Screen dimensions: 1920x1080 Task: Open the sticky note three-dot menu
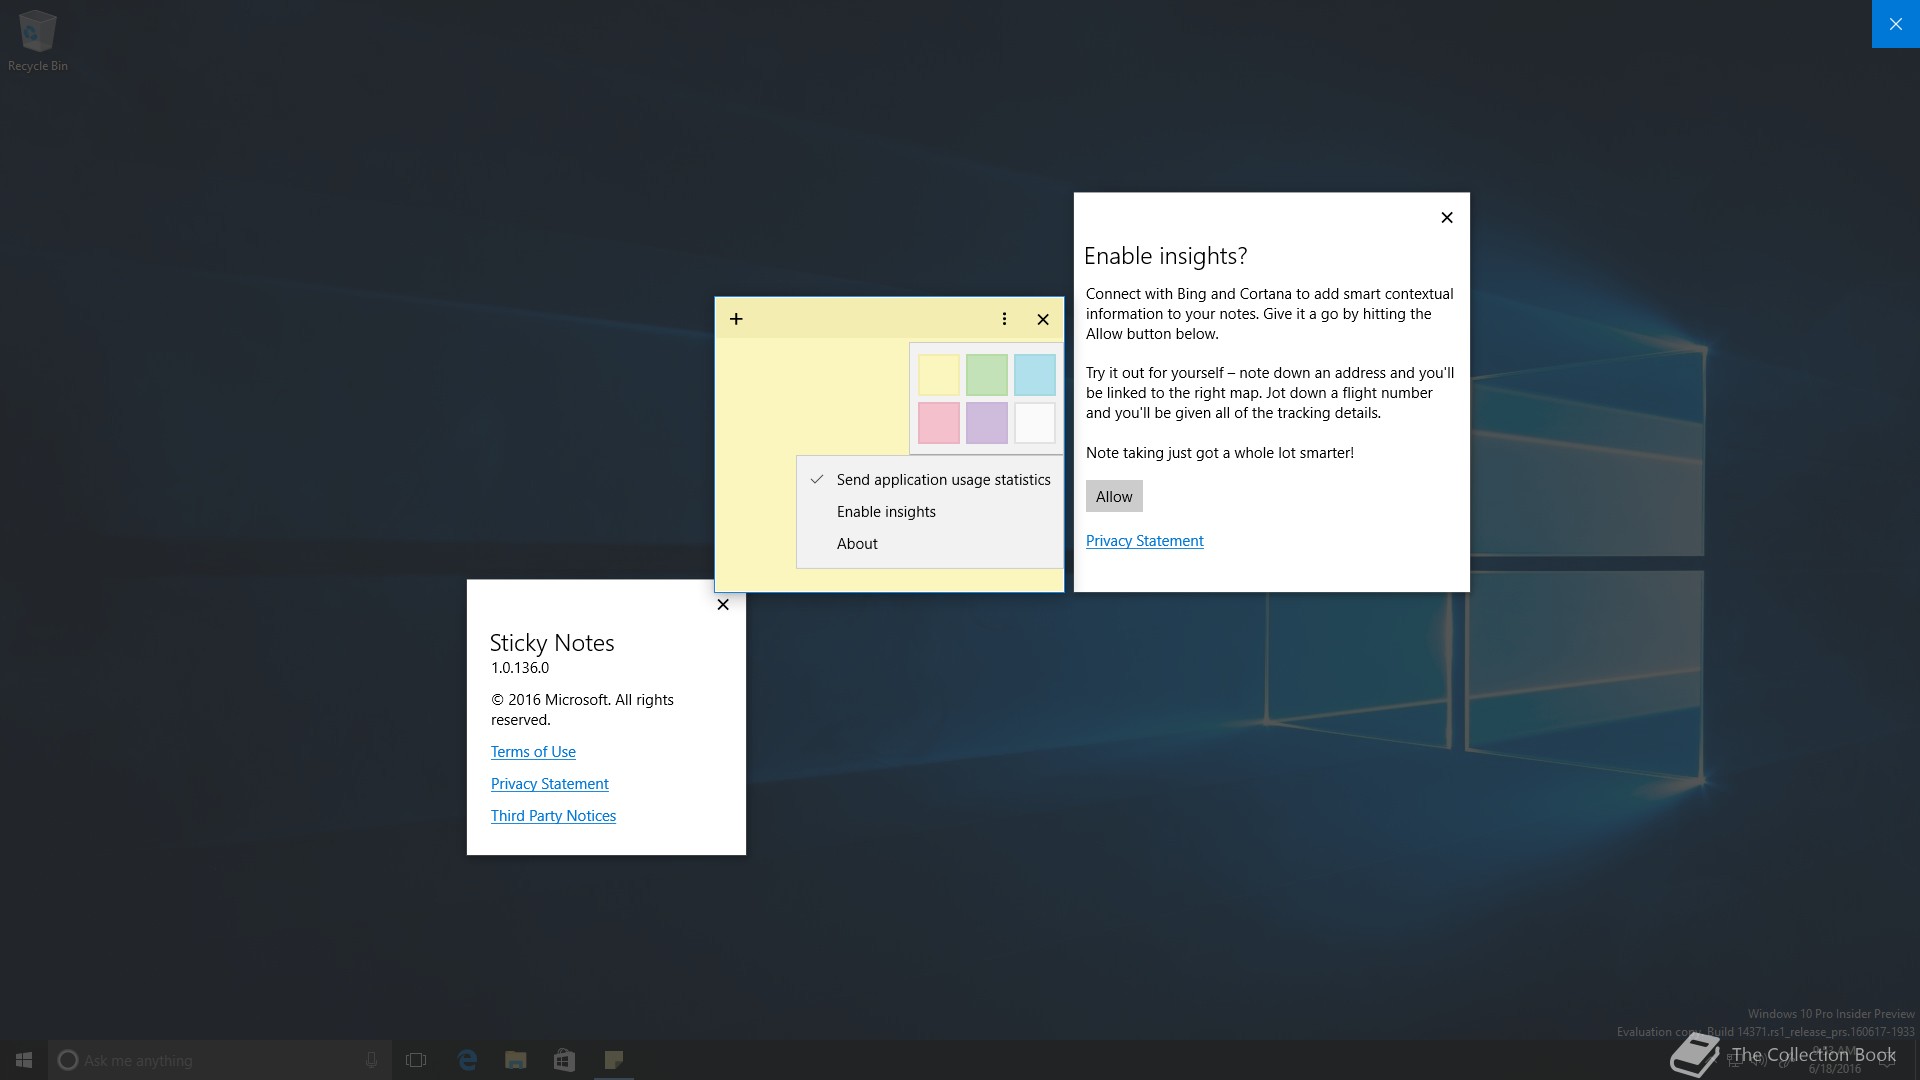coord(1004,319)
